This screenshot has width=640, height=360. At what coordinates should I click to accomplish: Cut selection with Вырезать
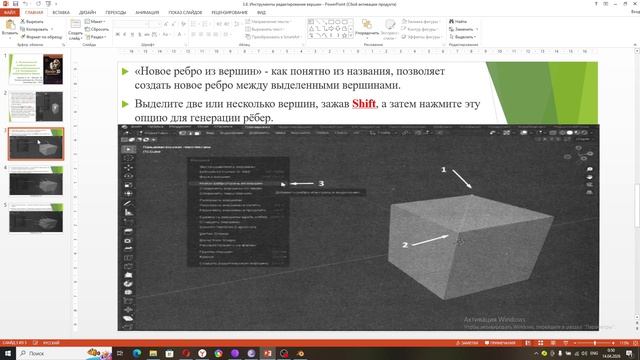pos(32,21)
